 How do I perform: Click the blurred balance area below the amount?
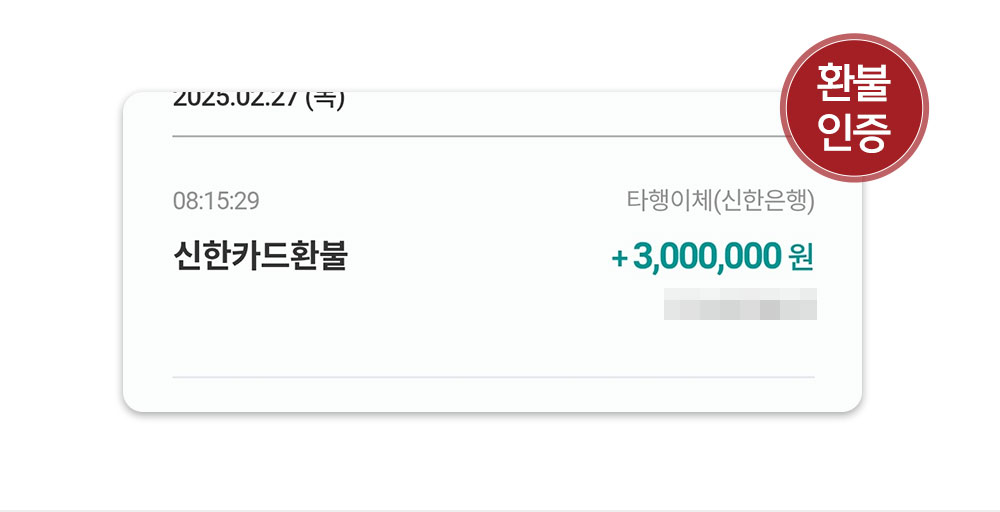point(740,304)
